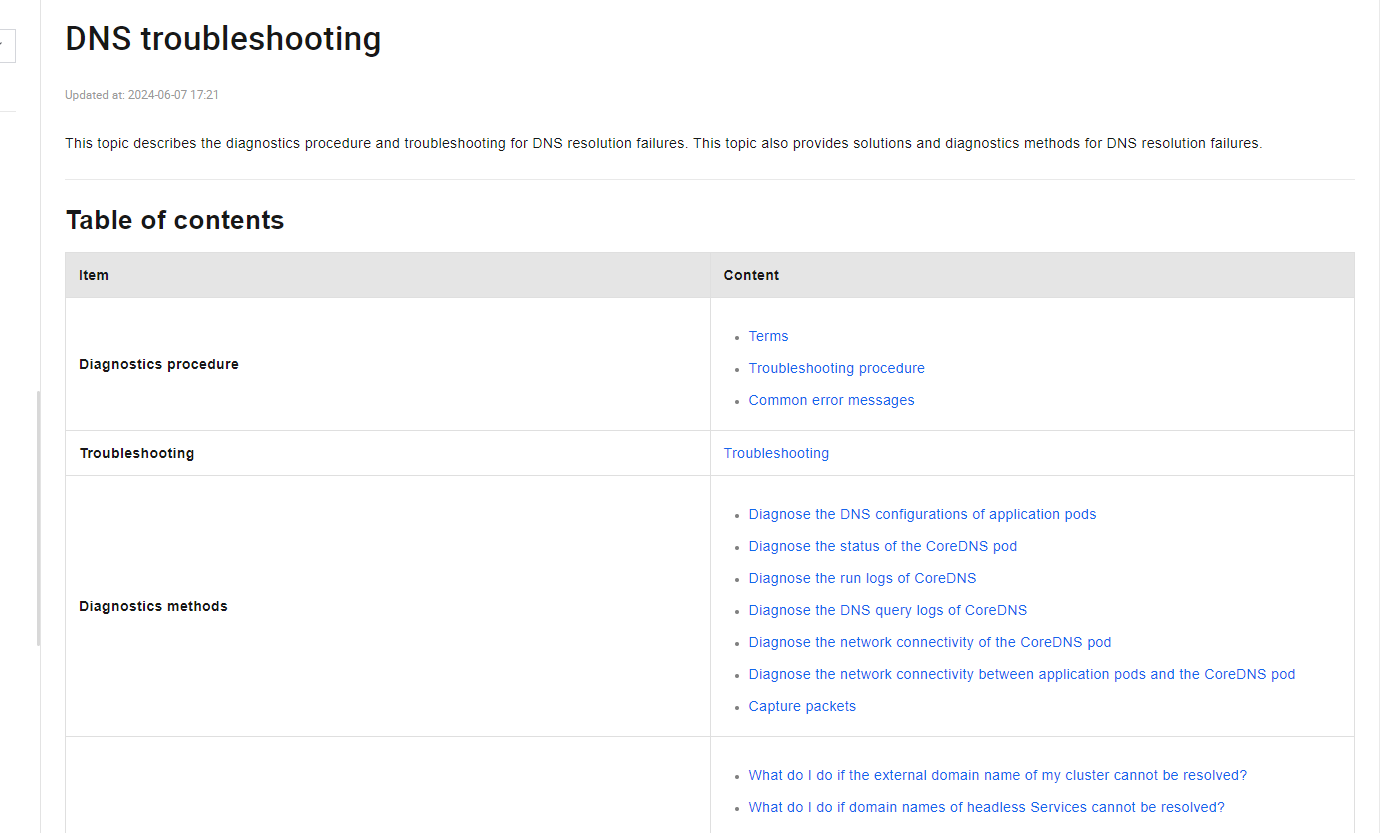Open Diagnose the run logs of CoreDNS
1399x833 pixels.
pos(862,578)
